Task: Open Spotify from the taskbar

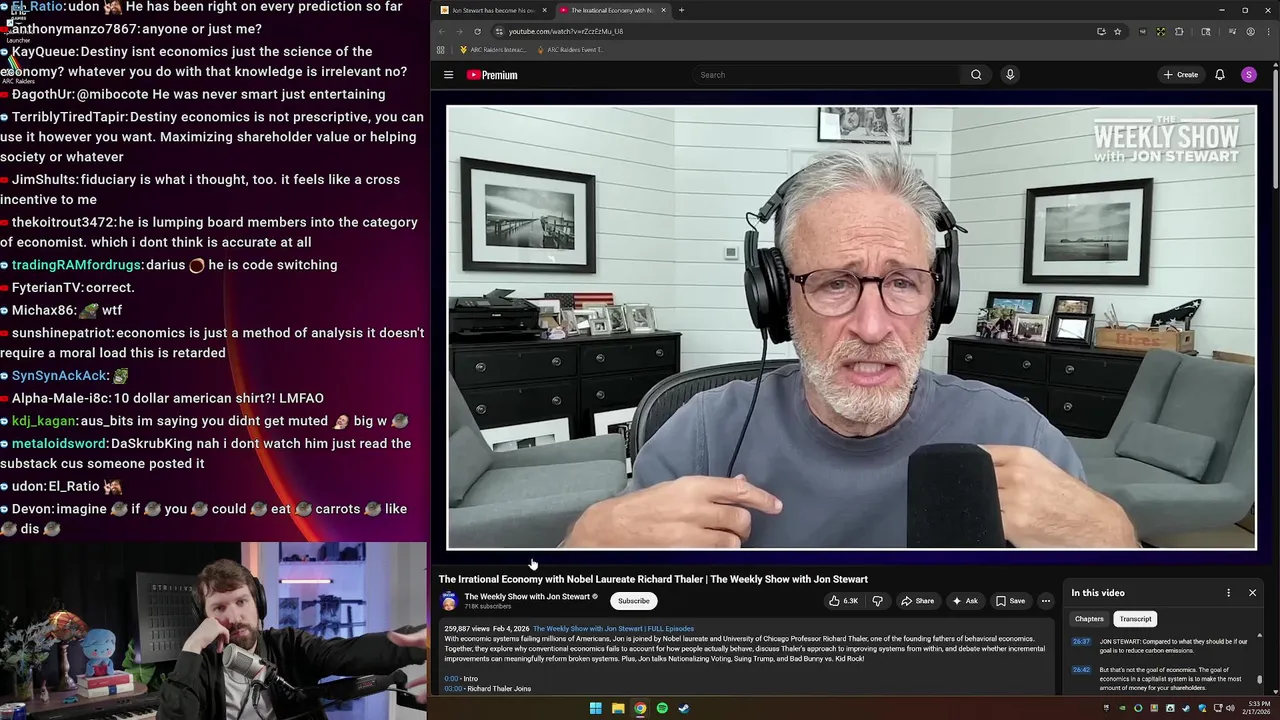Action: (662, 708)
